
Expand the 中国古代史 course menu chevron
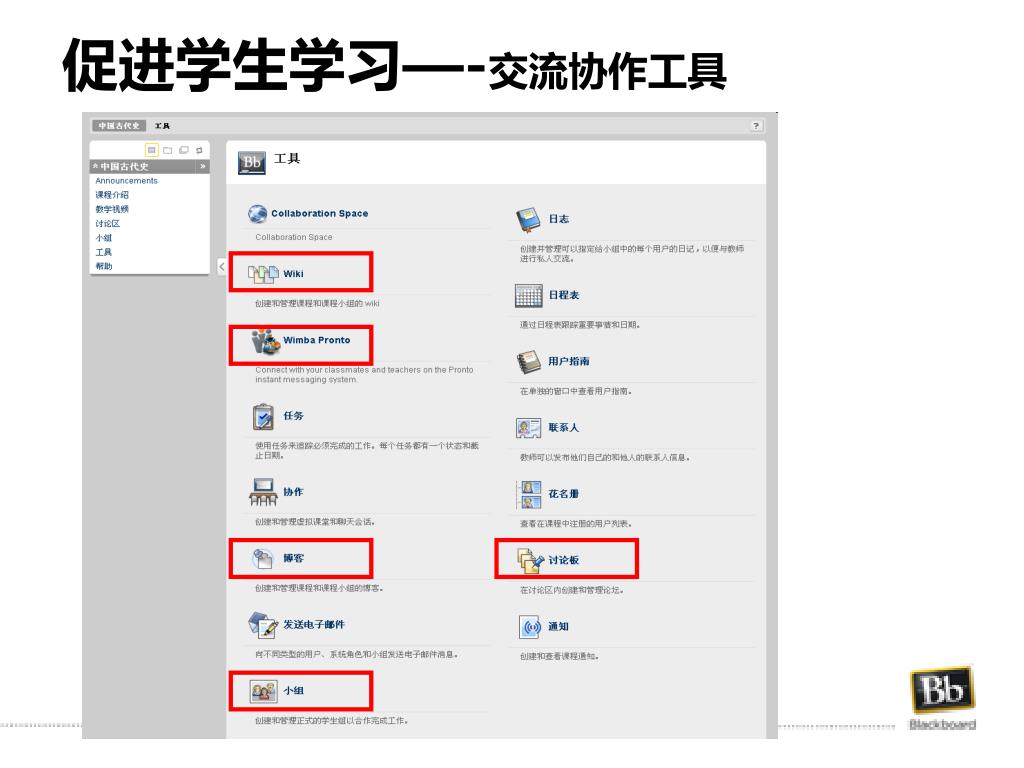[202, 167]
